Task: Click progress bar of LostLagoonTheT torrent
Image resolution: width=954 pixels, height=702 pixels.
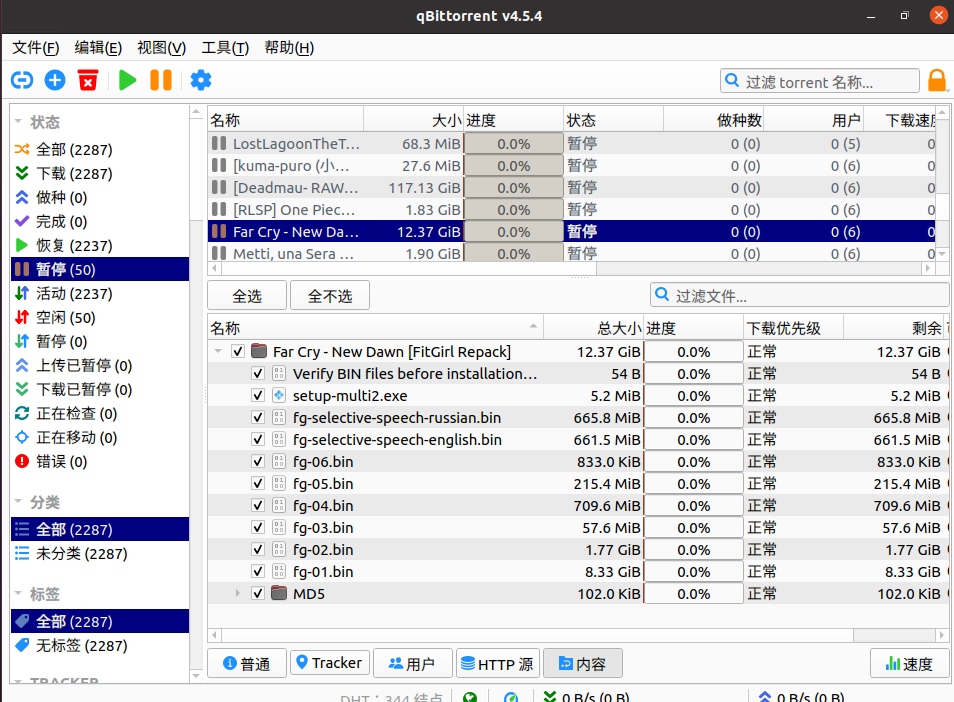Action: click(x=514, y=144)
